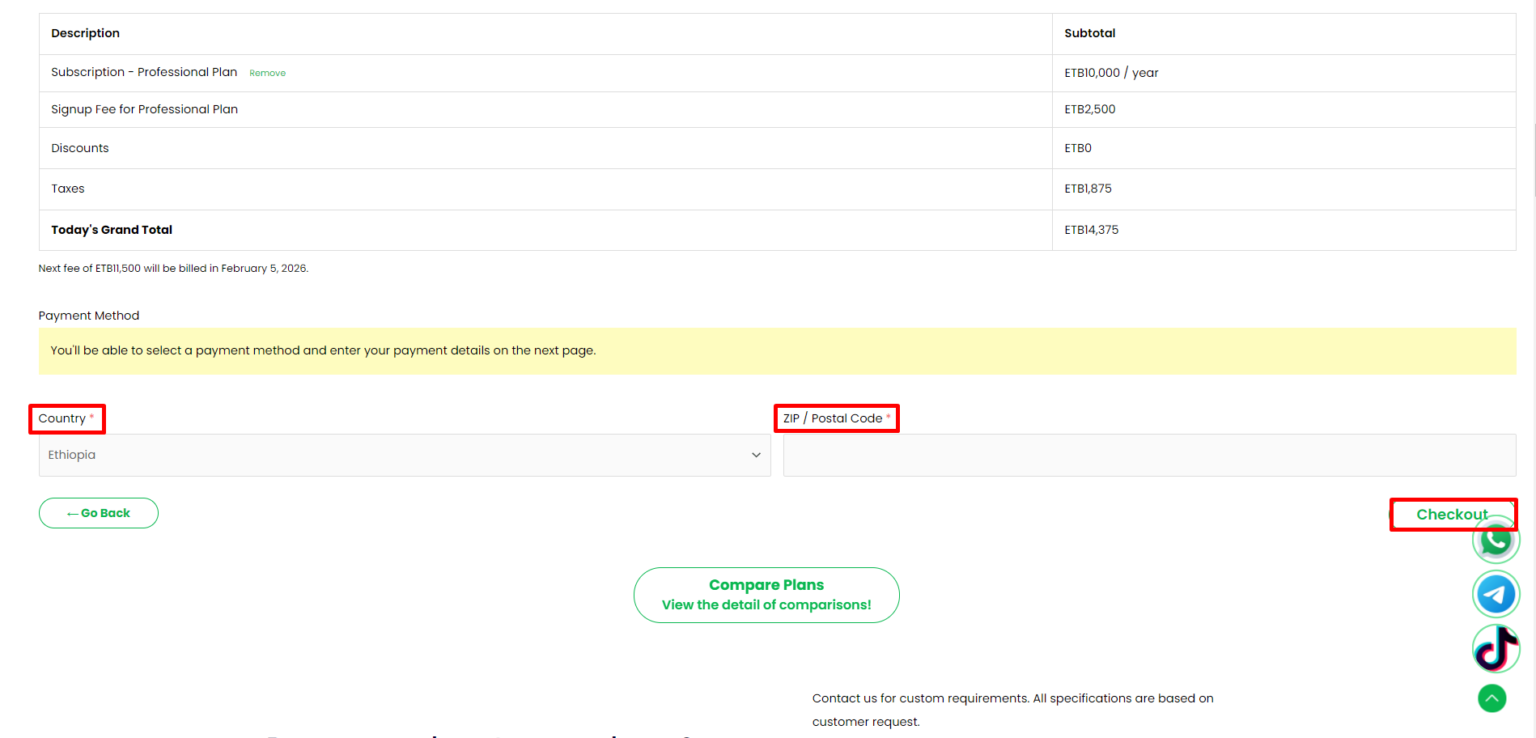1536x738 pixels.
Task: Click the chevron arrow in Country selector
Action: 756,455
